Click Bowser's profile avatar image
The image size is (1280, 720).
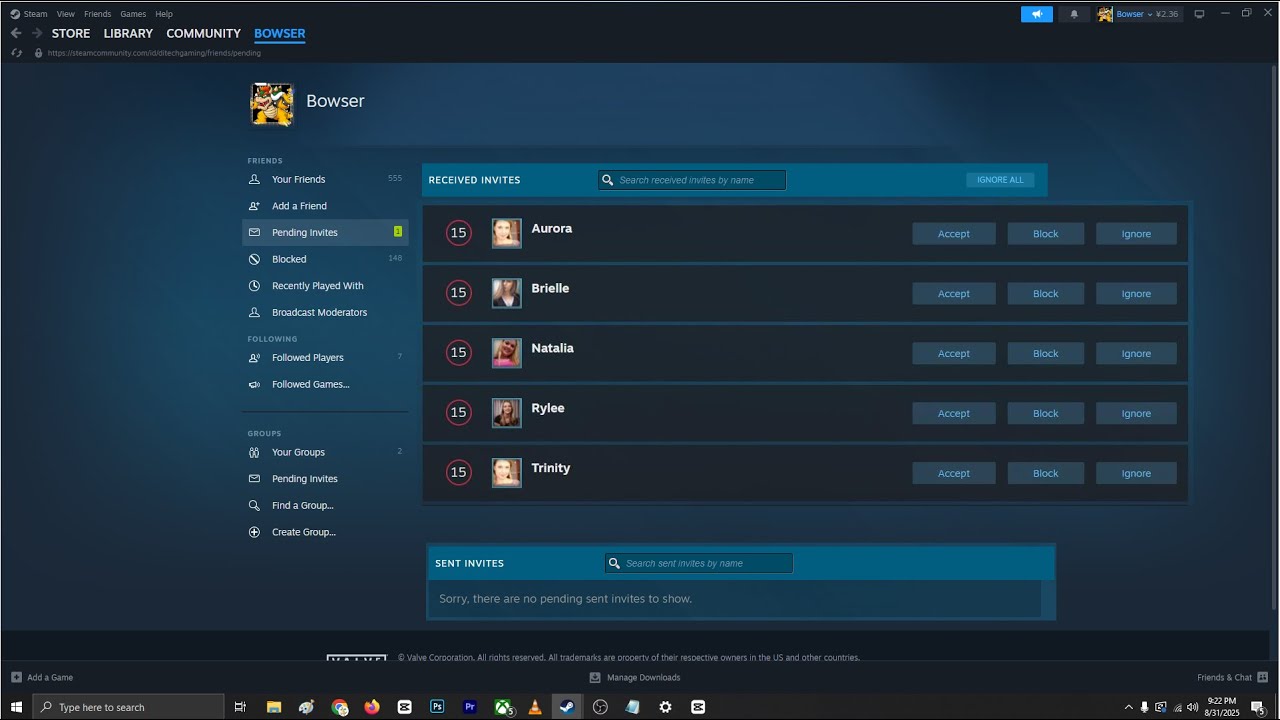[x=272, y=104]
